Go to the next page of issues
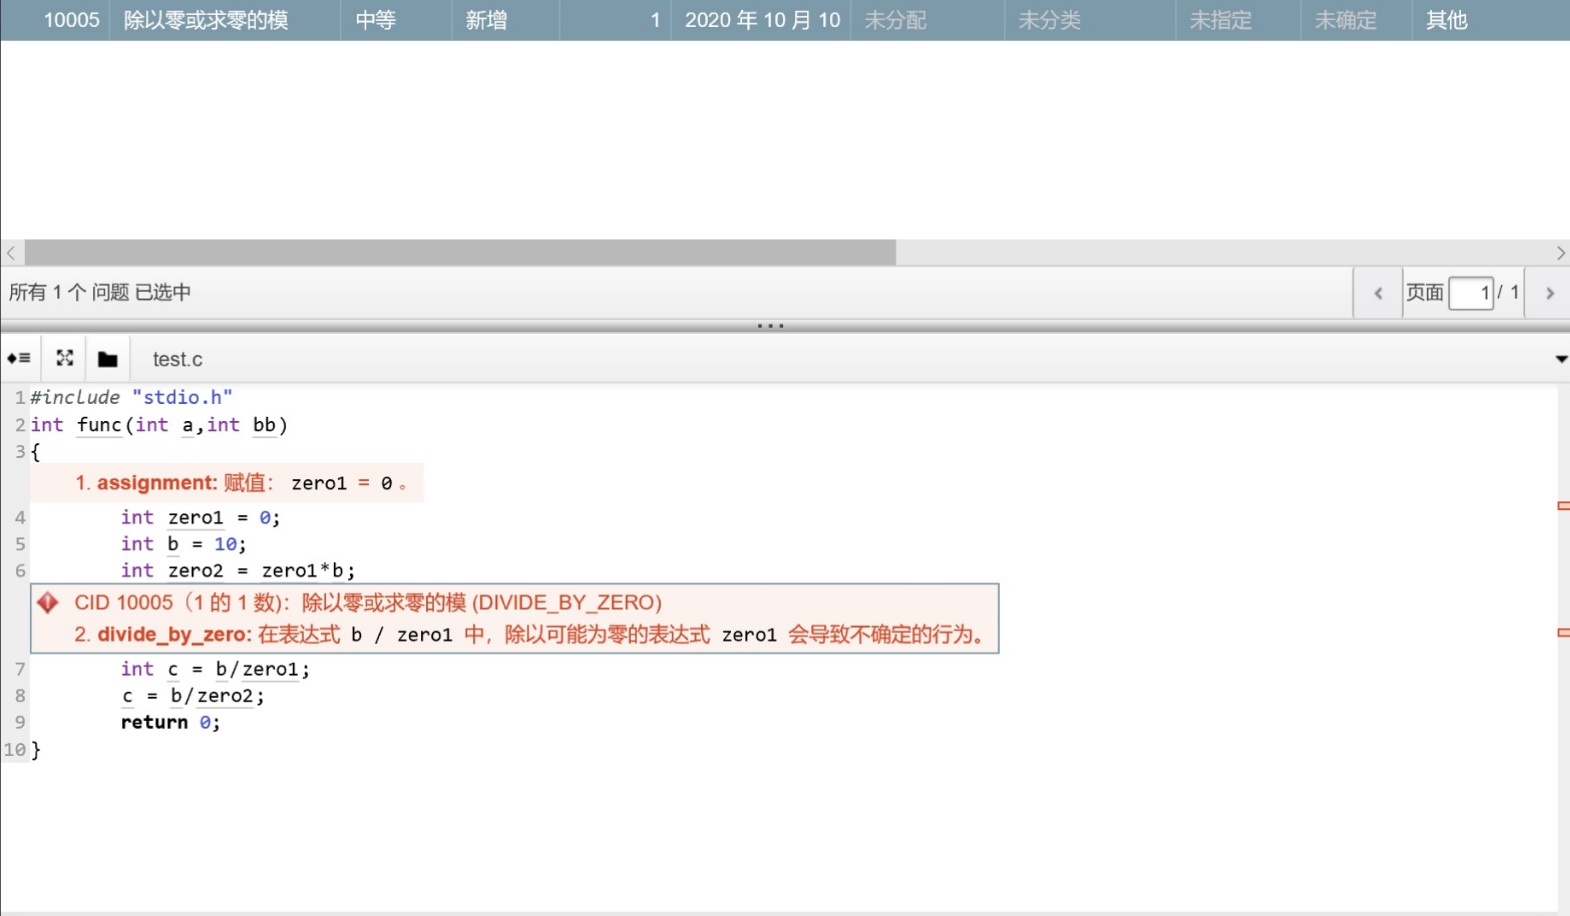 (1550, 293)
